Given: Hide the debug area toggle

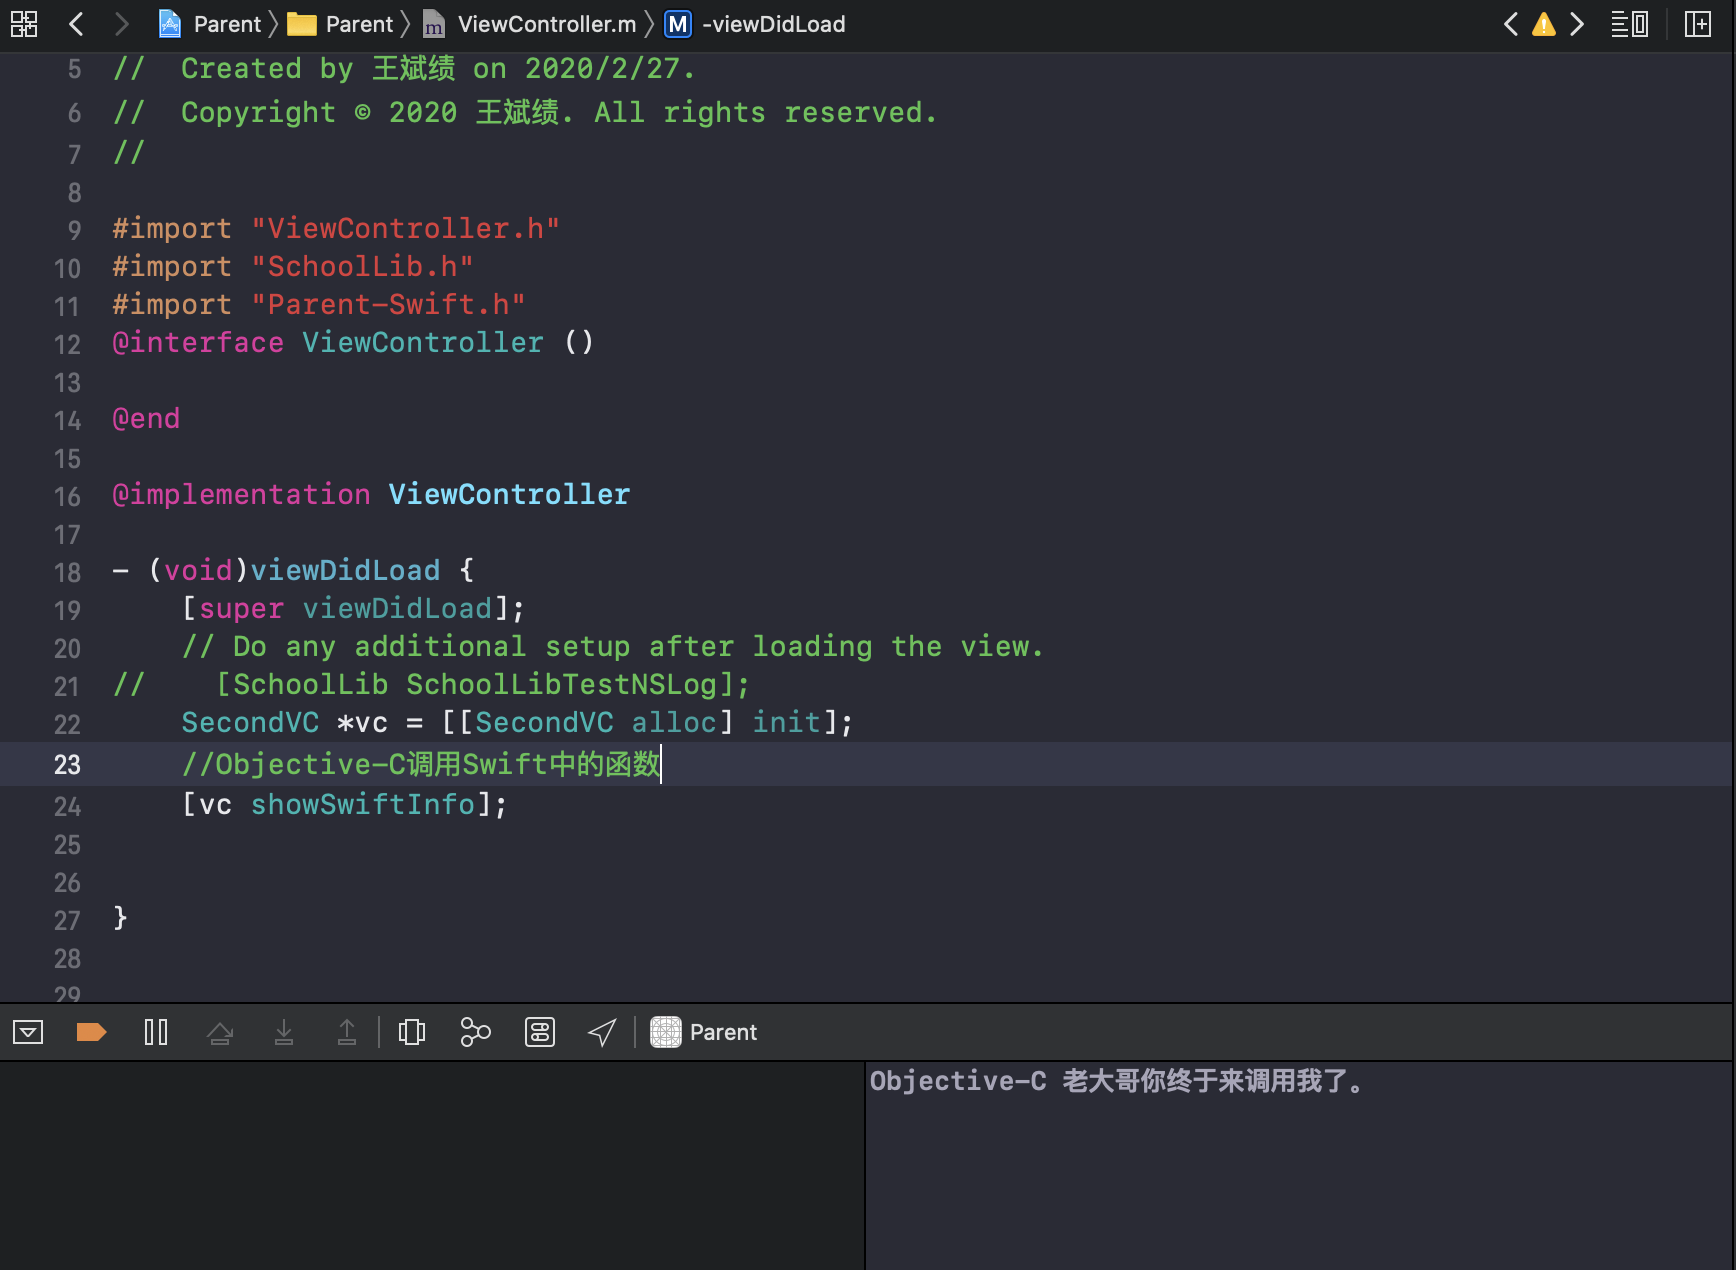Looking at the screenshot, I should pyautogui.click(x=28, y=1032).
